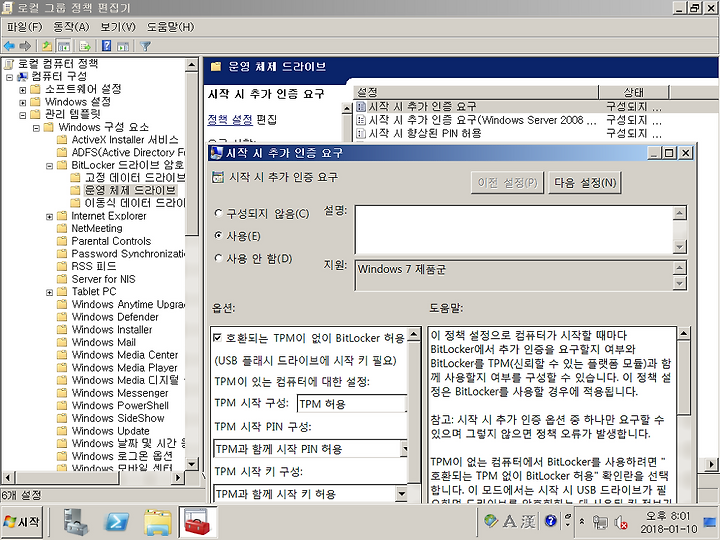Collapse the 컴퓨터 구성 tree node

9,77
